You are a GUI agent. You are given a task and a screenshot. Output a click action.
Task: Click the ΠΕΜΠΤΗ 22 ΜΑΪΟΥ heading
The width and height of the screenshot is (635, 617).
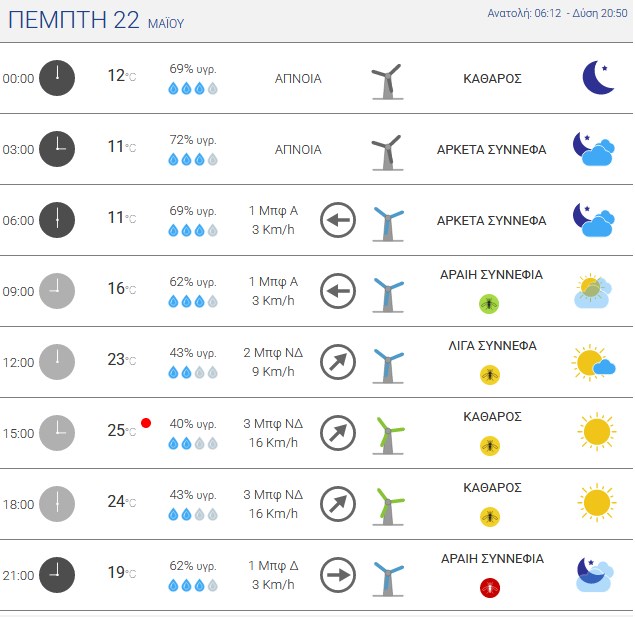(x=96, y=20)
